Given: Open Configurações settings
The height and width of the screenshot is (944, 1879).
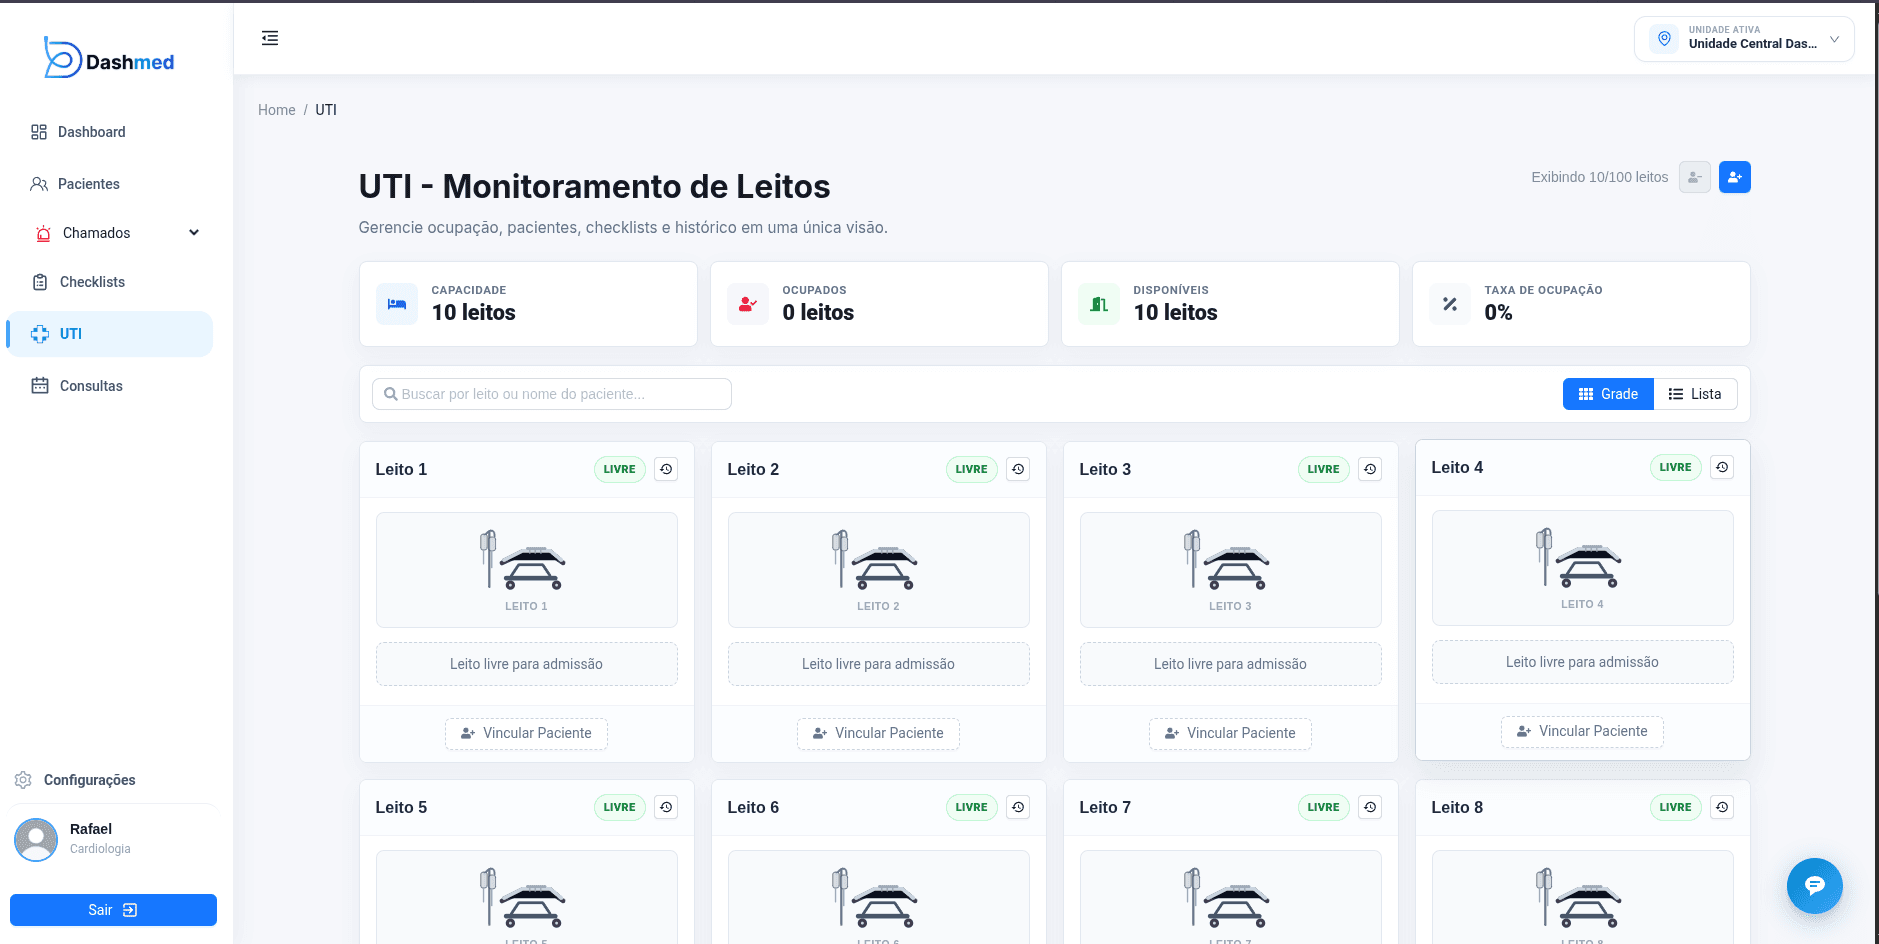Looking at the screenshot, I should click(x=76, y=780).
